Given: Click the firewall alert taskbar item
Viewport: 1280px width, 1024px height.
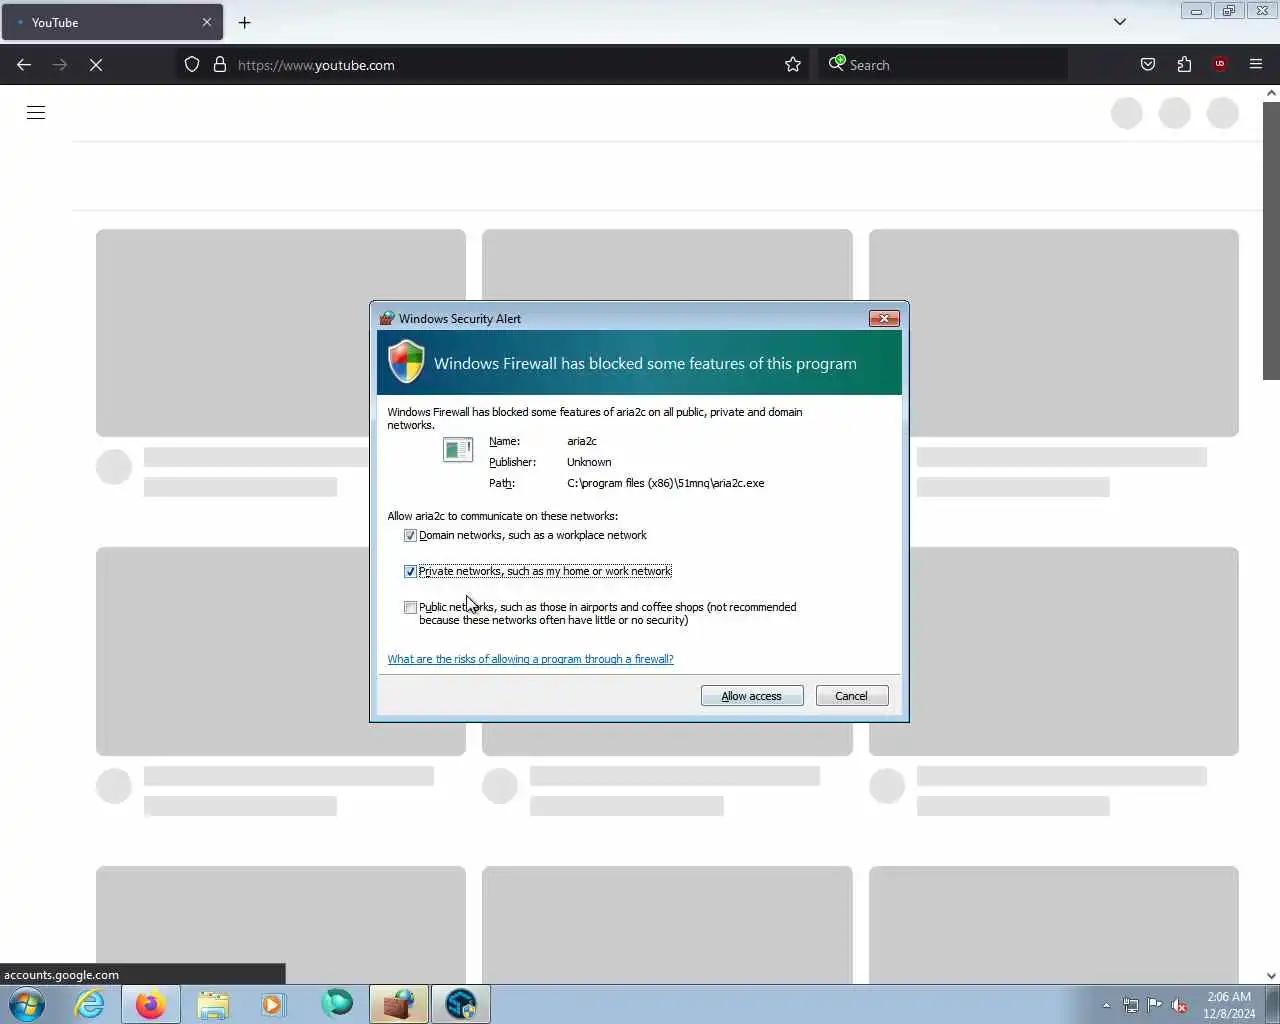Looking at the screenshot, I should click(x=399, y=1004).
